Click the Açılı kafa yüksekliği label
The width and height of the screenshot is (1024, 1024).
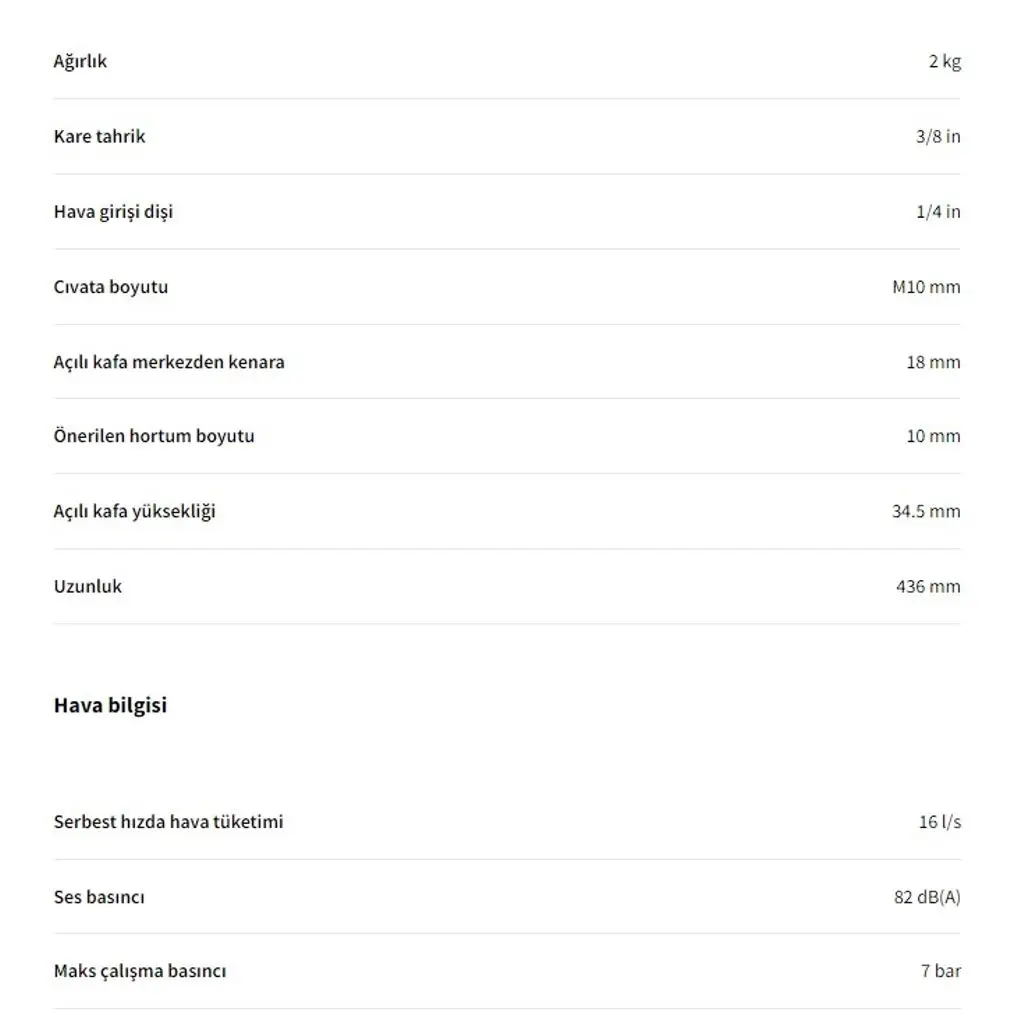coord(135,511)
